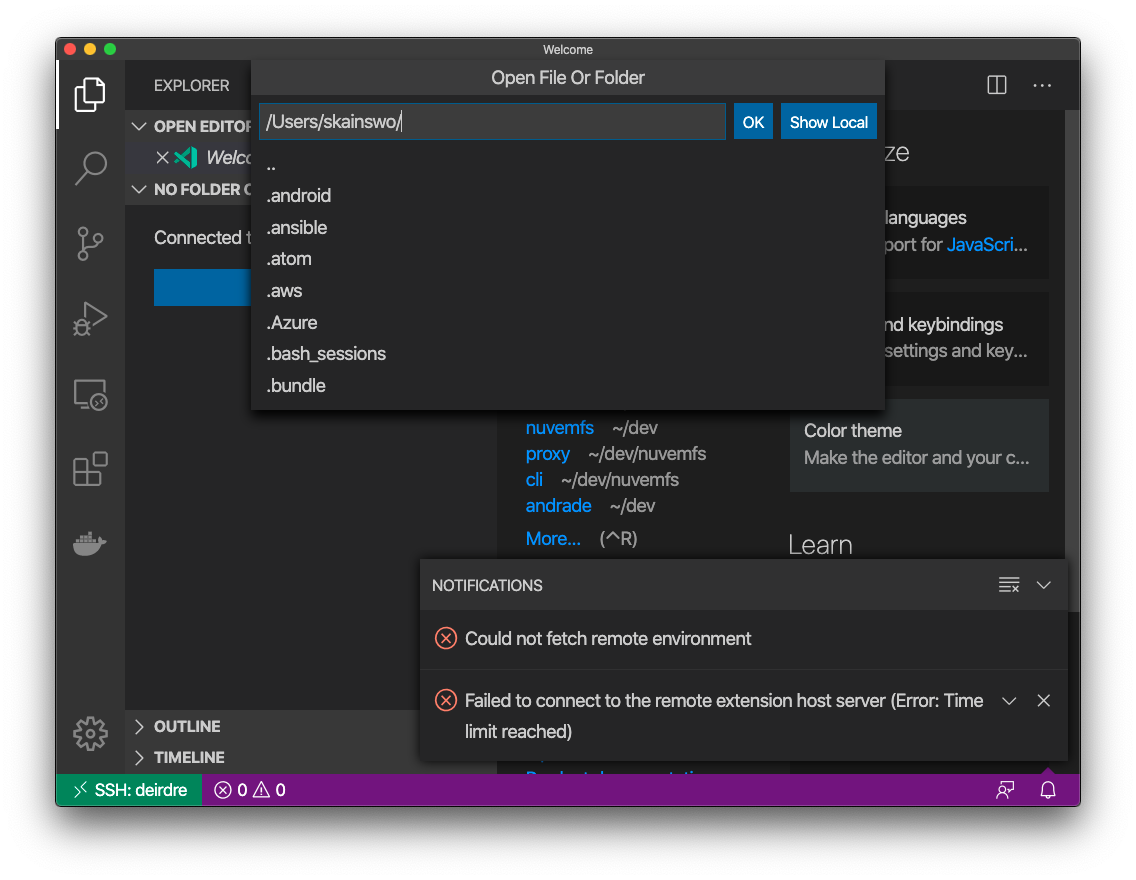Image resolution: width=1136 pixels, height=880 pixels.
Task: Open the Manage gear menu
Action: tap(90, 734)
